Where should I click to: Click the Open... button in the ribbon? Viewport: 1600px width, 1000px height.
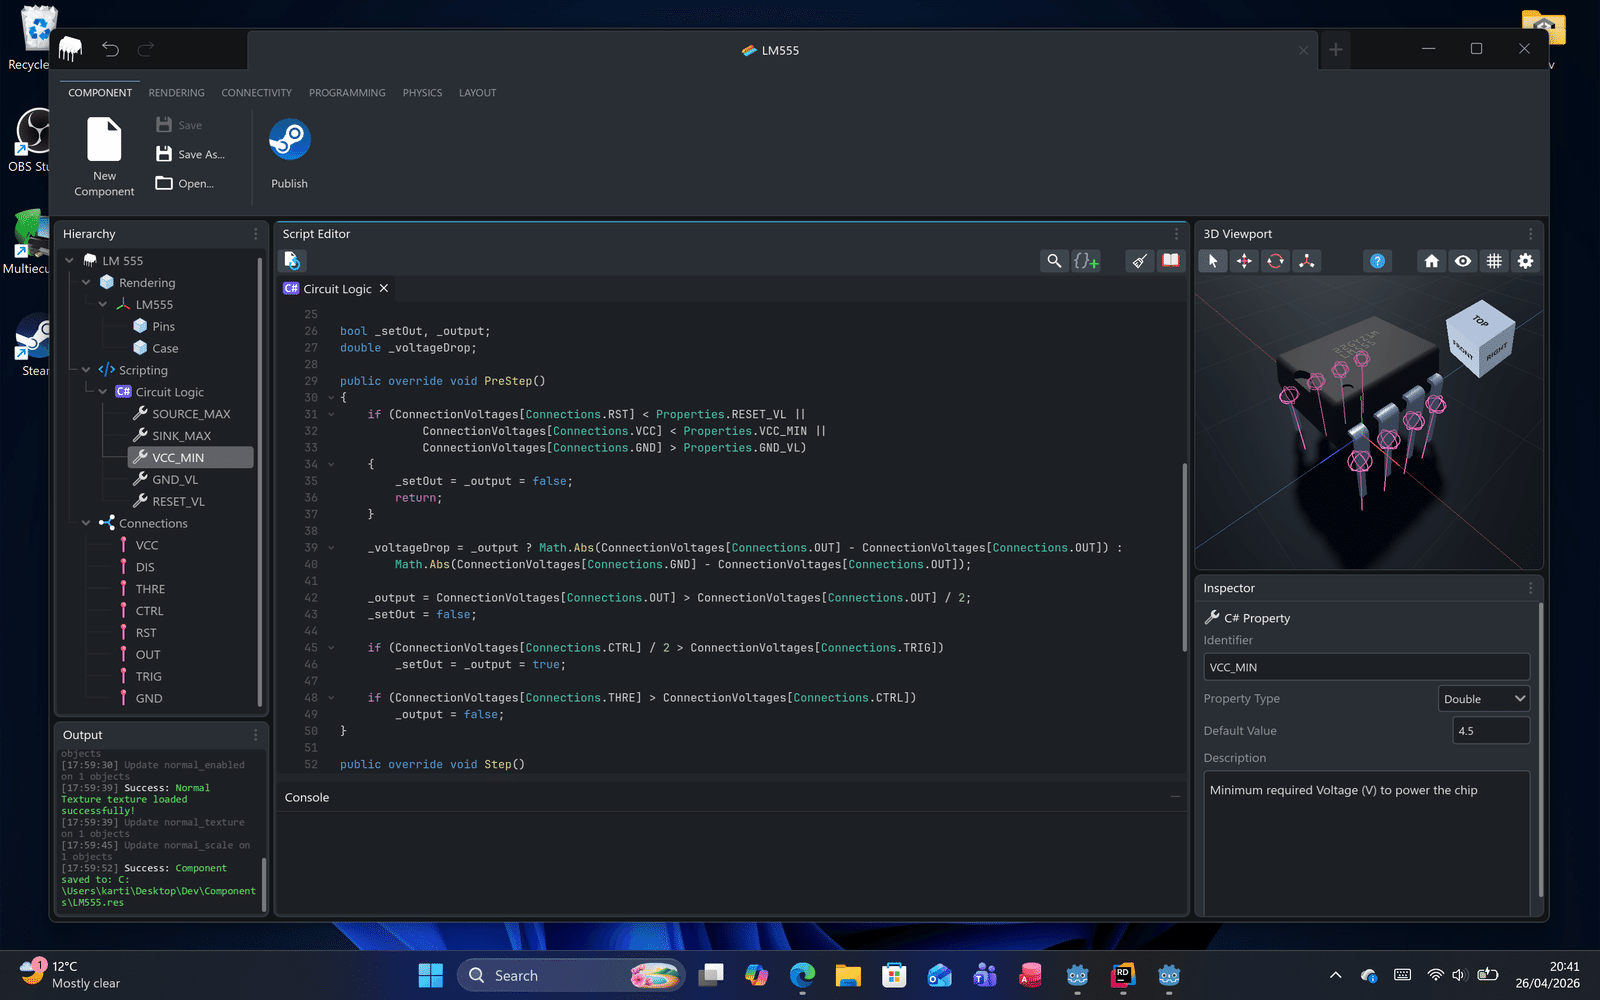[185, 184]
